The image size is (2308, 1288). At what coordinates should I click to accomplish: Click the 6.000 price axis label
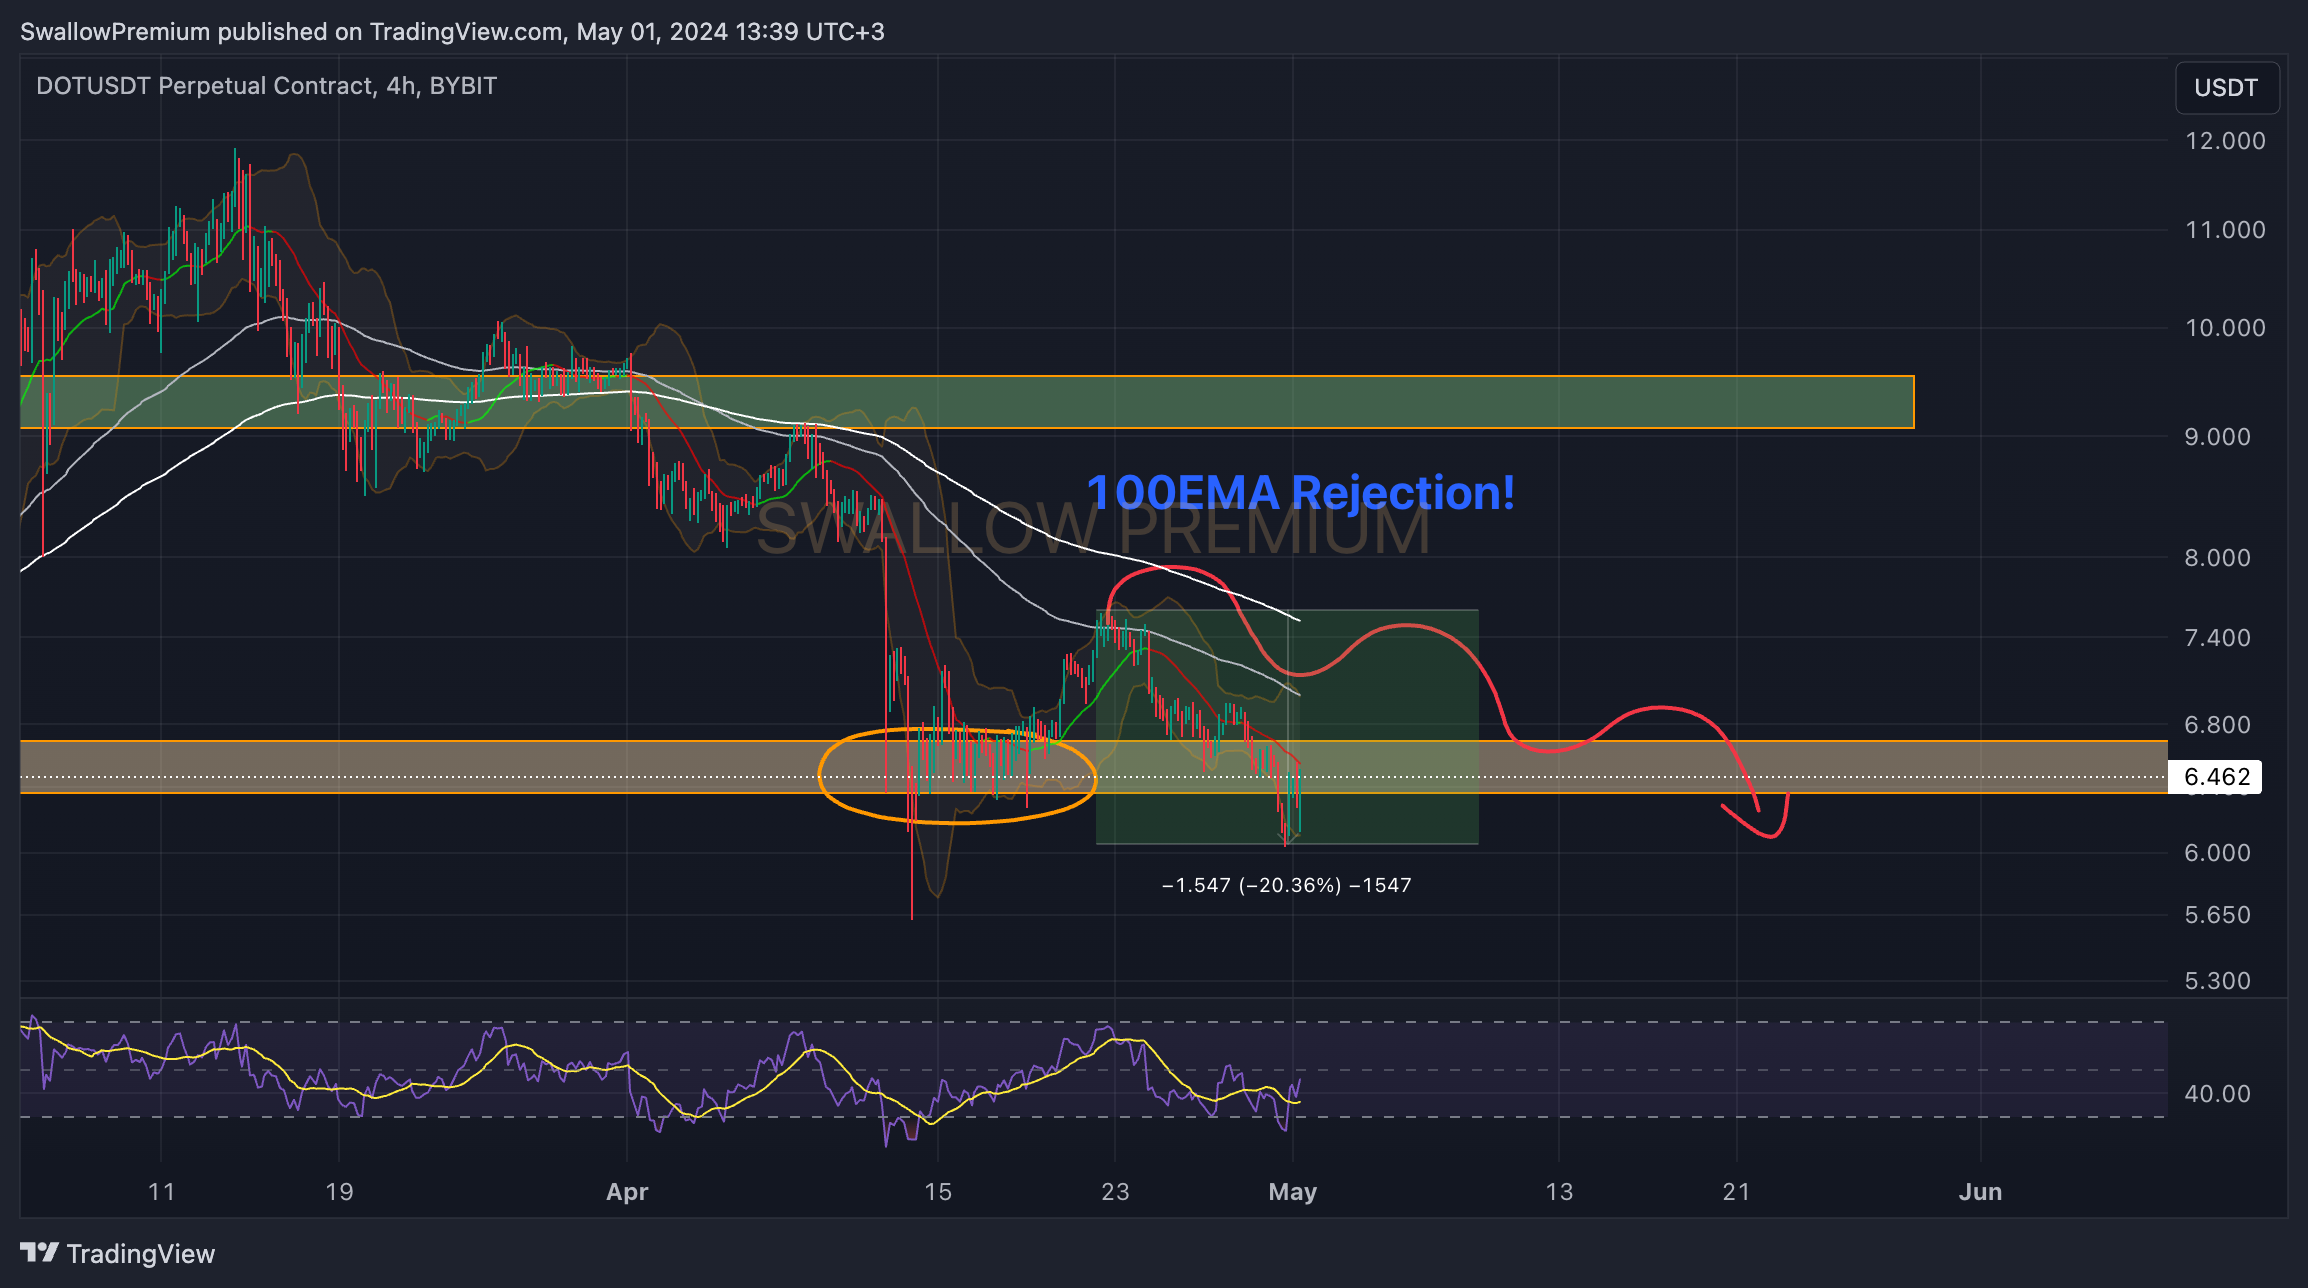click(2217, 853)
